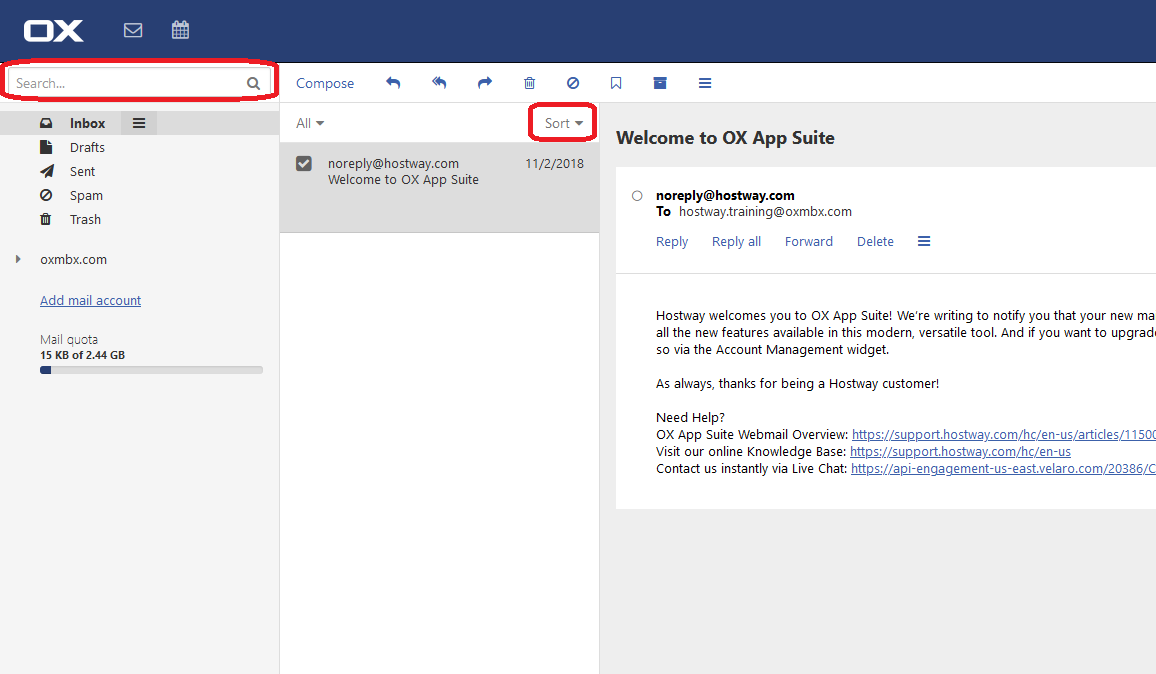Image resolution: width=1156 pixels, height=674 pixels.
Task: Click sender noreply@hostway.com in message header
Action: (725, 195)
